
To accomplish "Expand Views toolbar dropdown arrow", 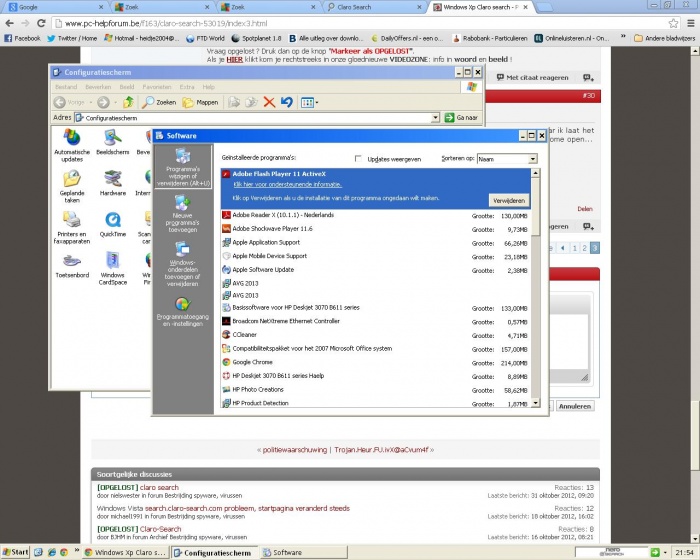I will click(317, 103).
